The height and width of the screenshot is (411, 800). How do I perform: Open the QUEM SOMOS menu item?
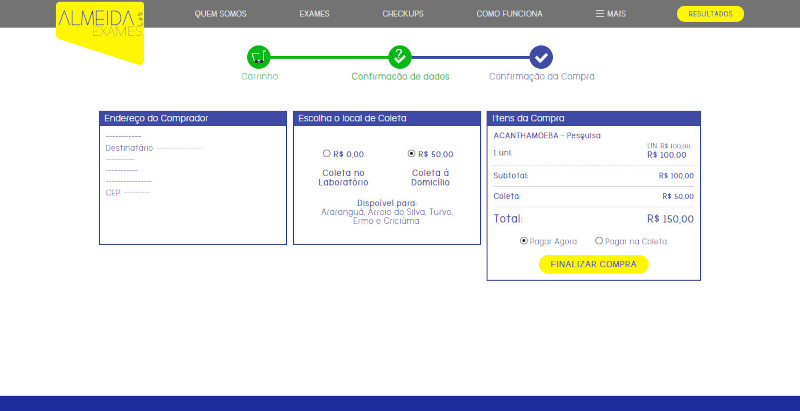pyautogui.click(x=220, y=14)
